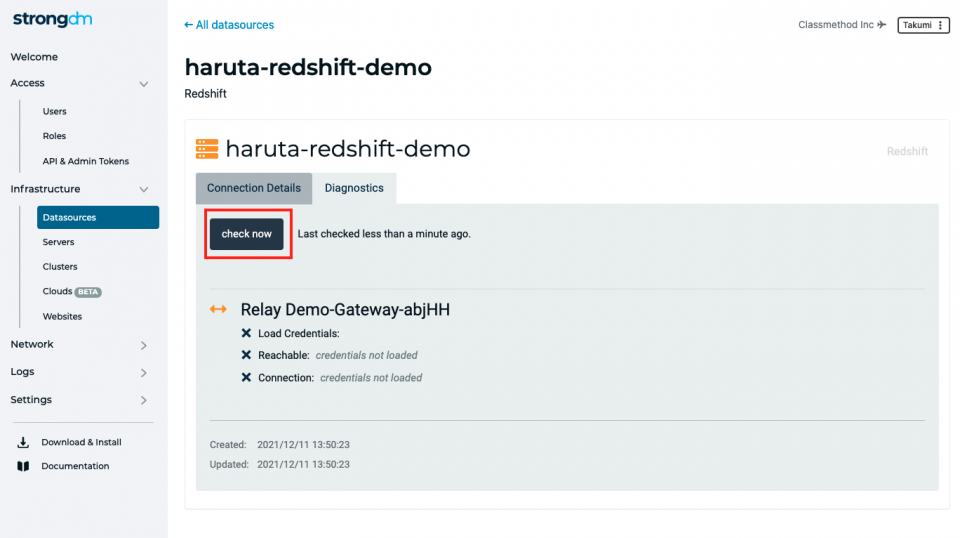Viewport: 960px width, 538px height.
Task: Expand the Settings section chevron
Action: click(144, 400)
